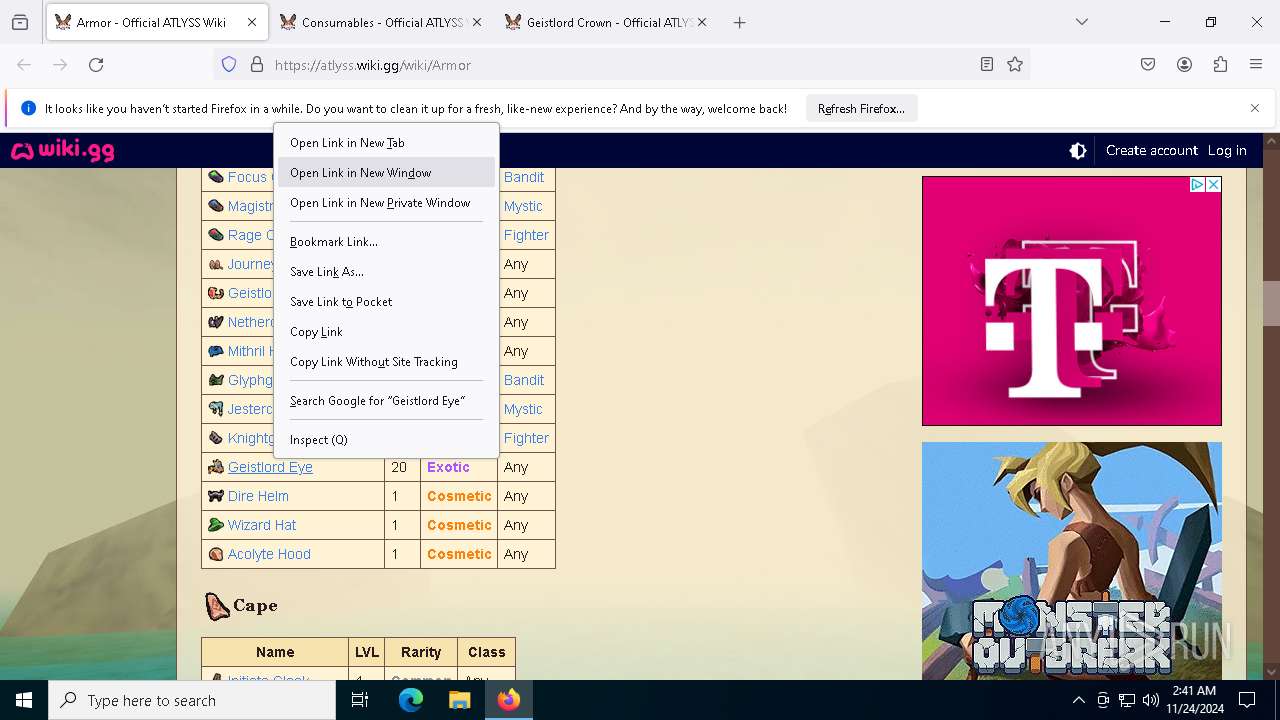Open Firefox account icon

(x=1184, y=65)
